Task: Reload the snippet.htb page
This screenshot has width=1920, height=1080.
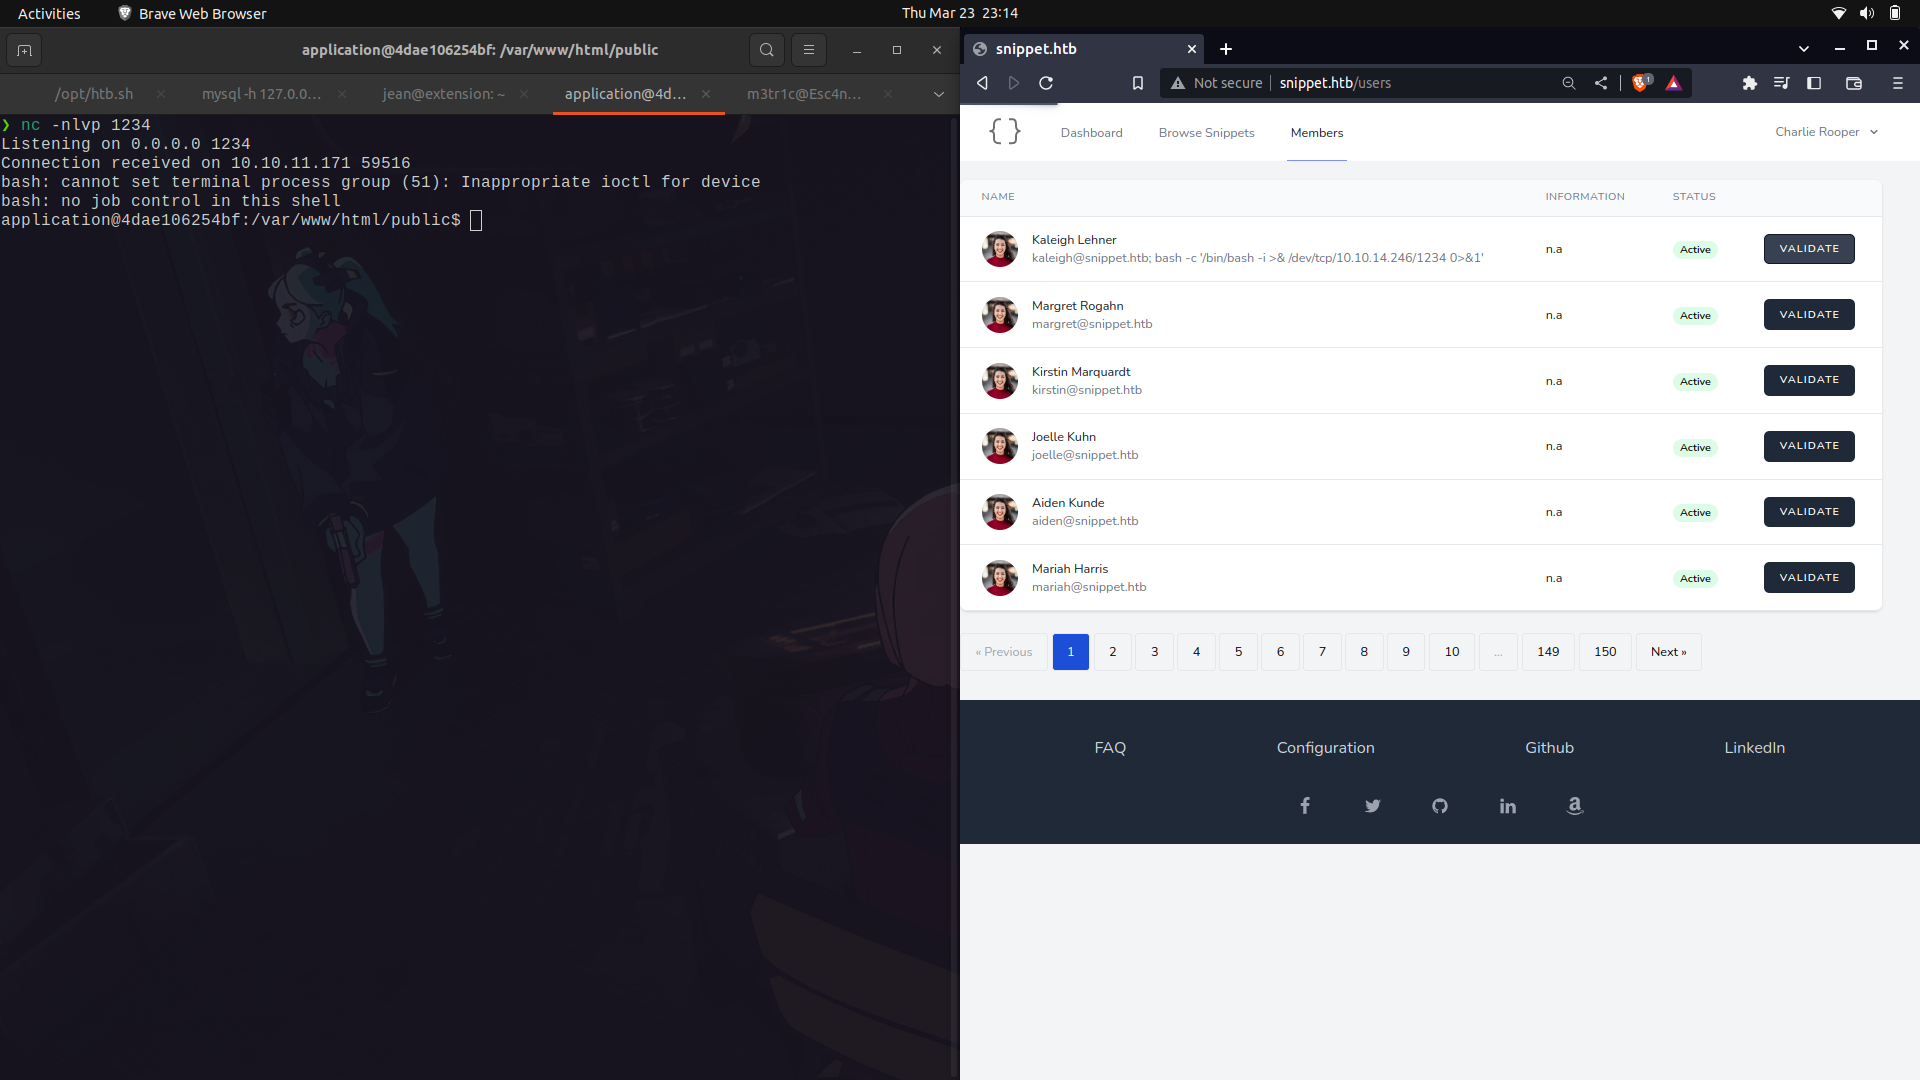Action: (1045, 83)
